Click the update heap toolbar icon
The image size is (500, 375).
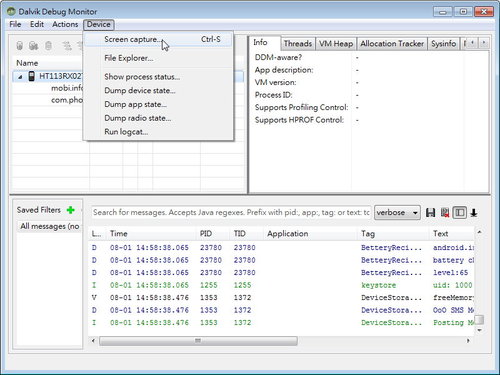pos(33,46)
